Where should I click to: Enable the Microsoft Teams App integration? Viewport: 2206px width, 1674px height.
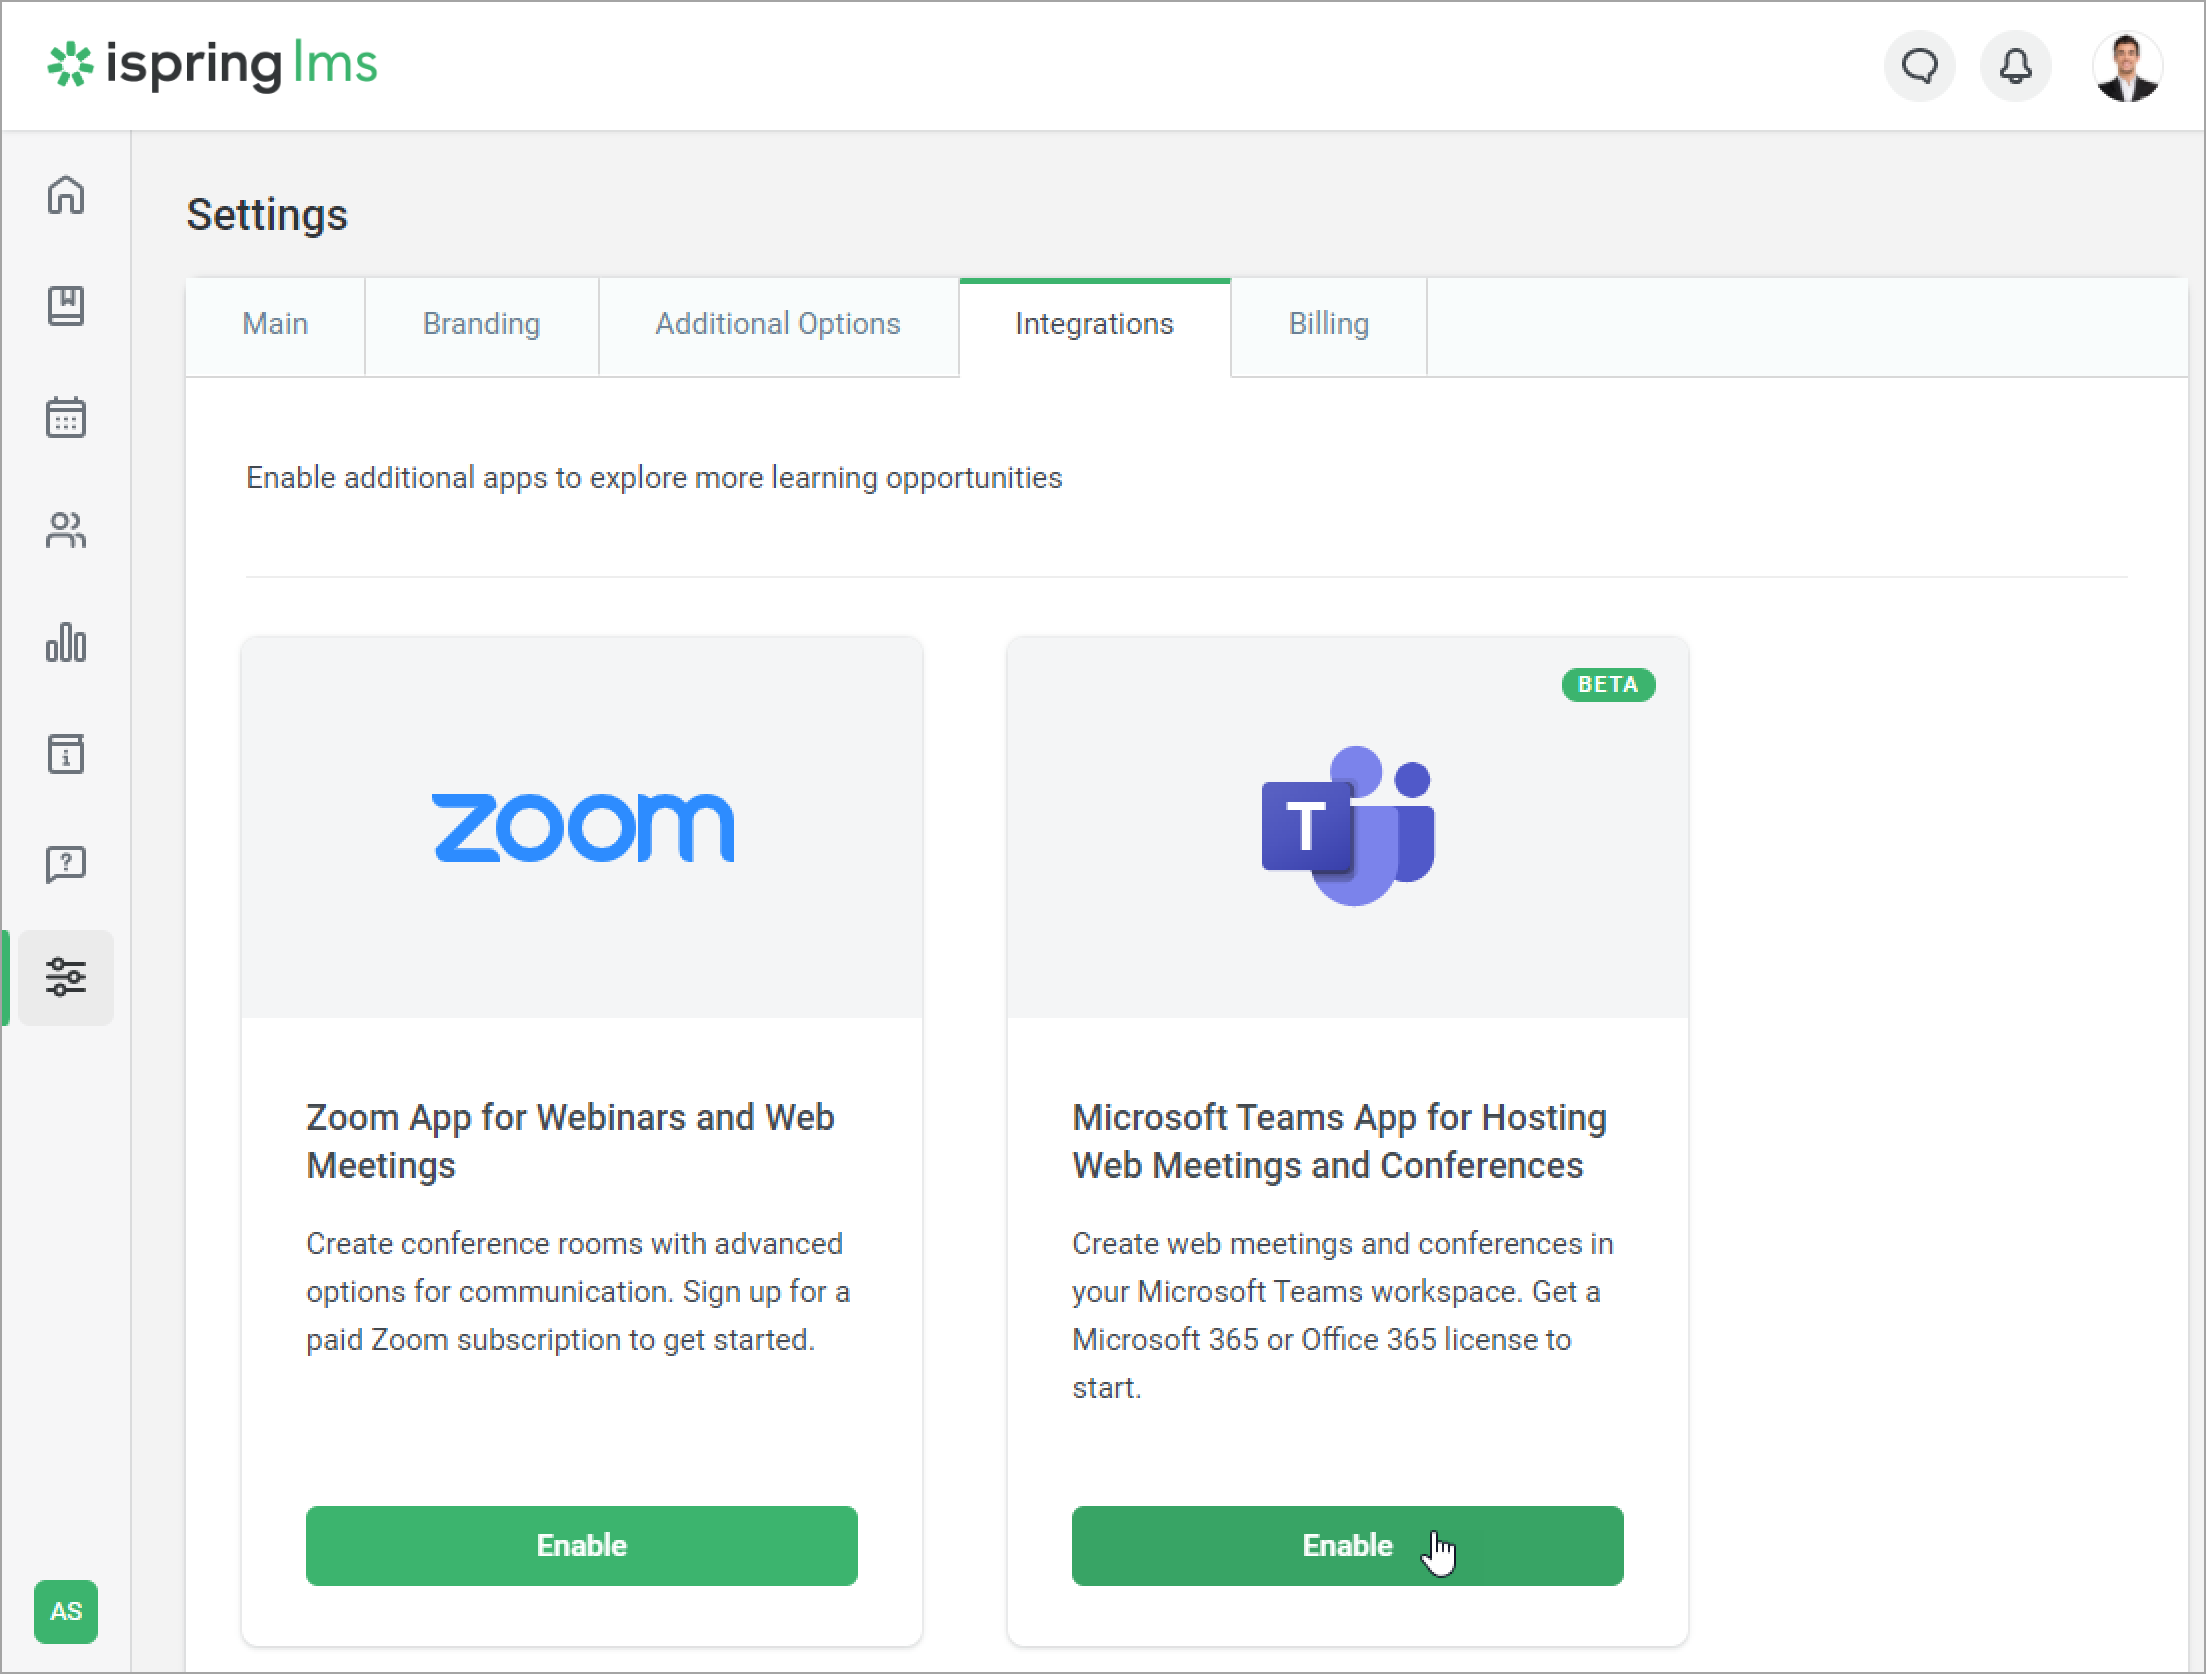(1346, 1545)
